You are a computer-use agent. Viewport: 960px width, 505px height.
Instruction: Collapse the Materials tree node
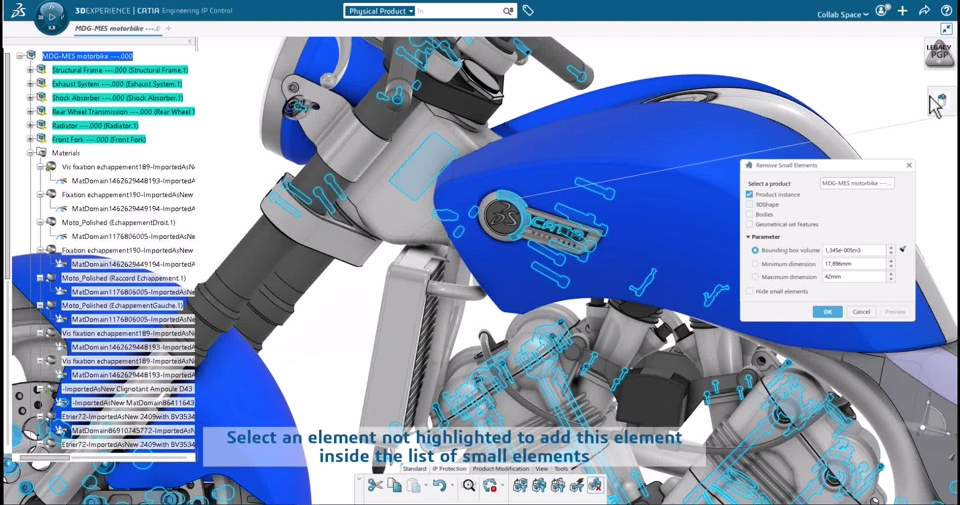pyautogui.click(x=30, y=153)
